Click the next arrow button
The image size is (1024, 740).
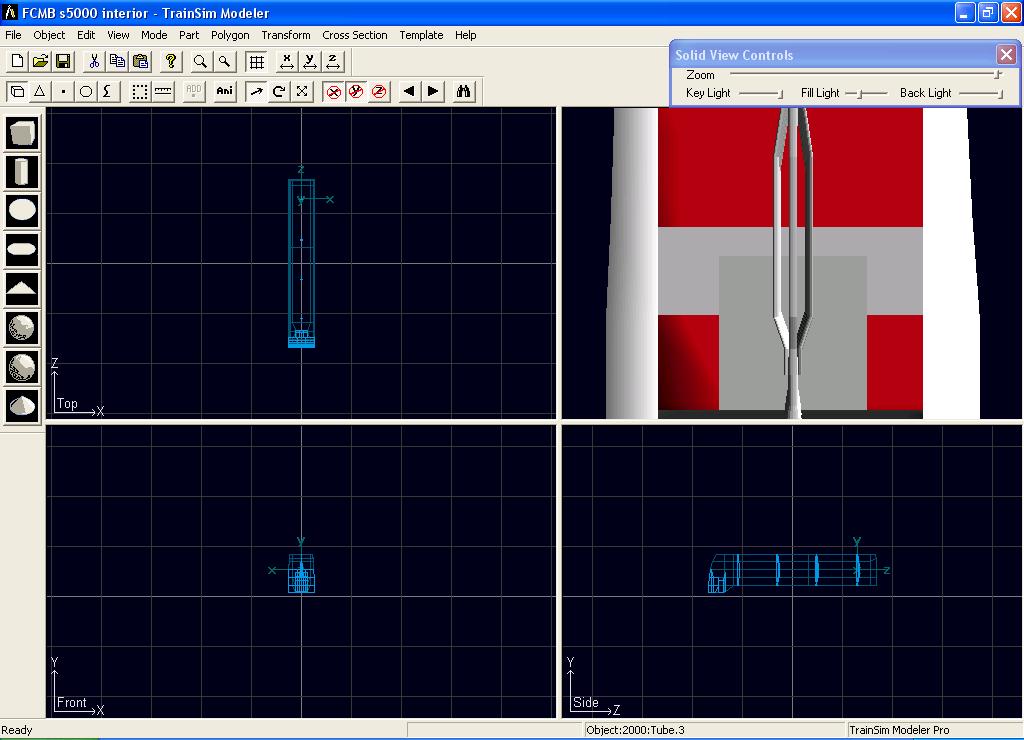coord(433,91)
